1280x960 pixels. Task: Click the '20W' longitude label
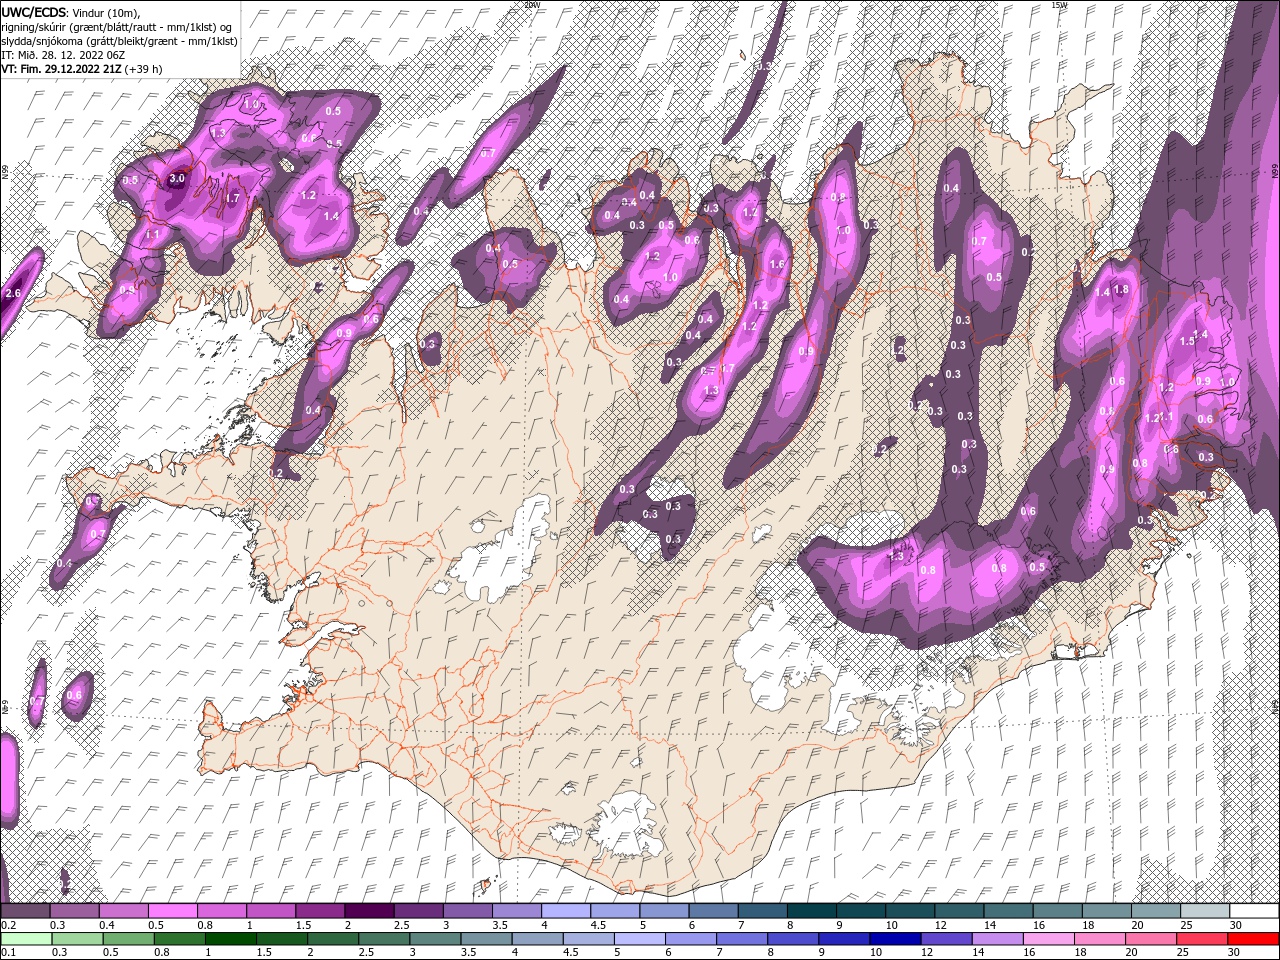pyautogui.click(x=531, y=5)
